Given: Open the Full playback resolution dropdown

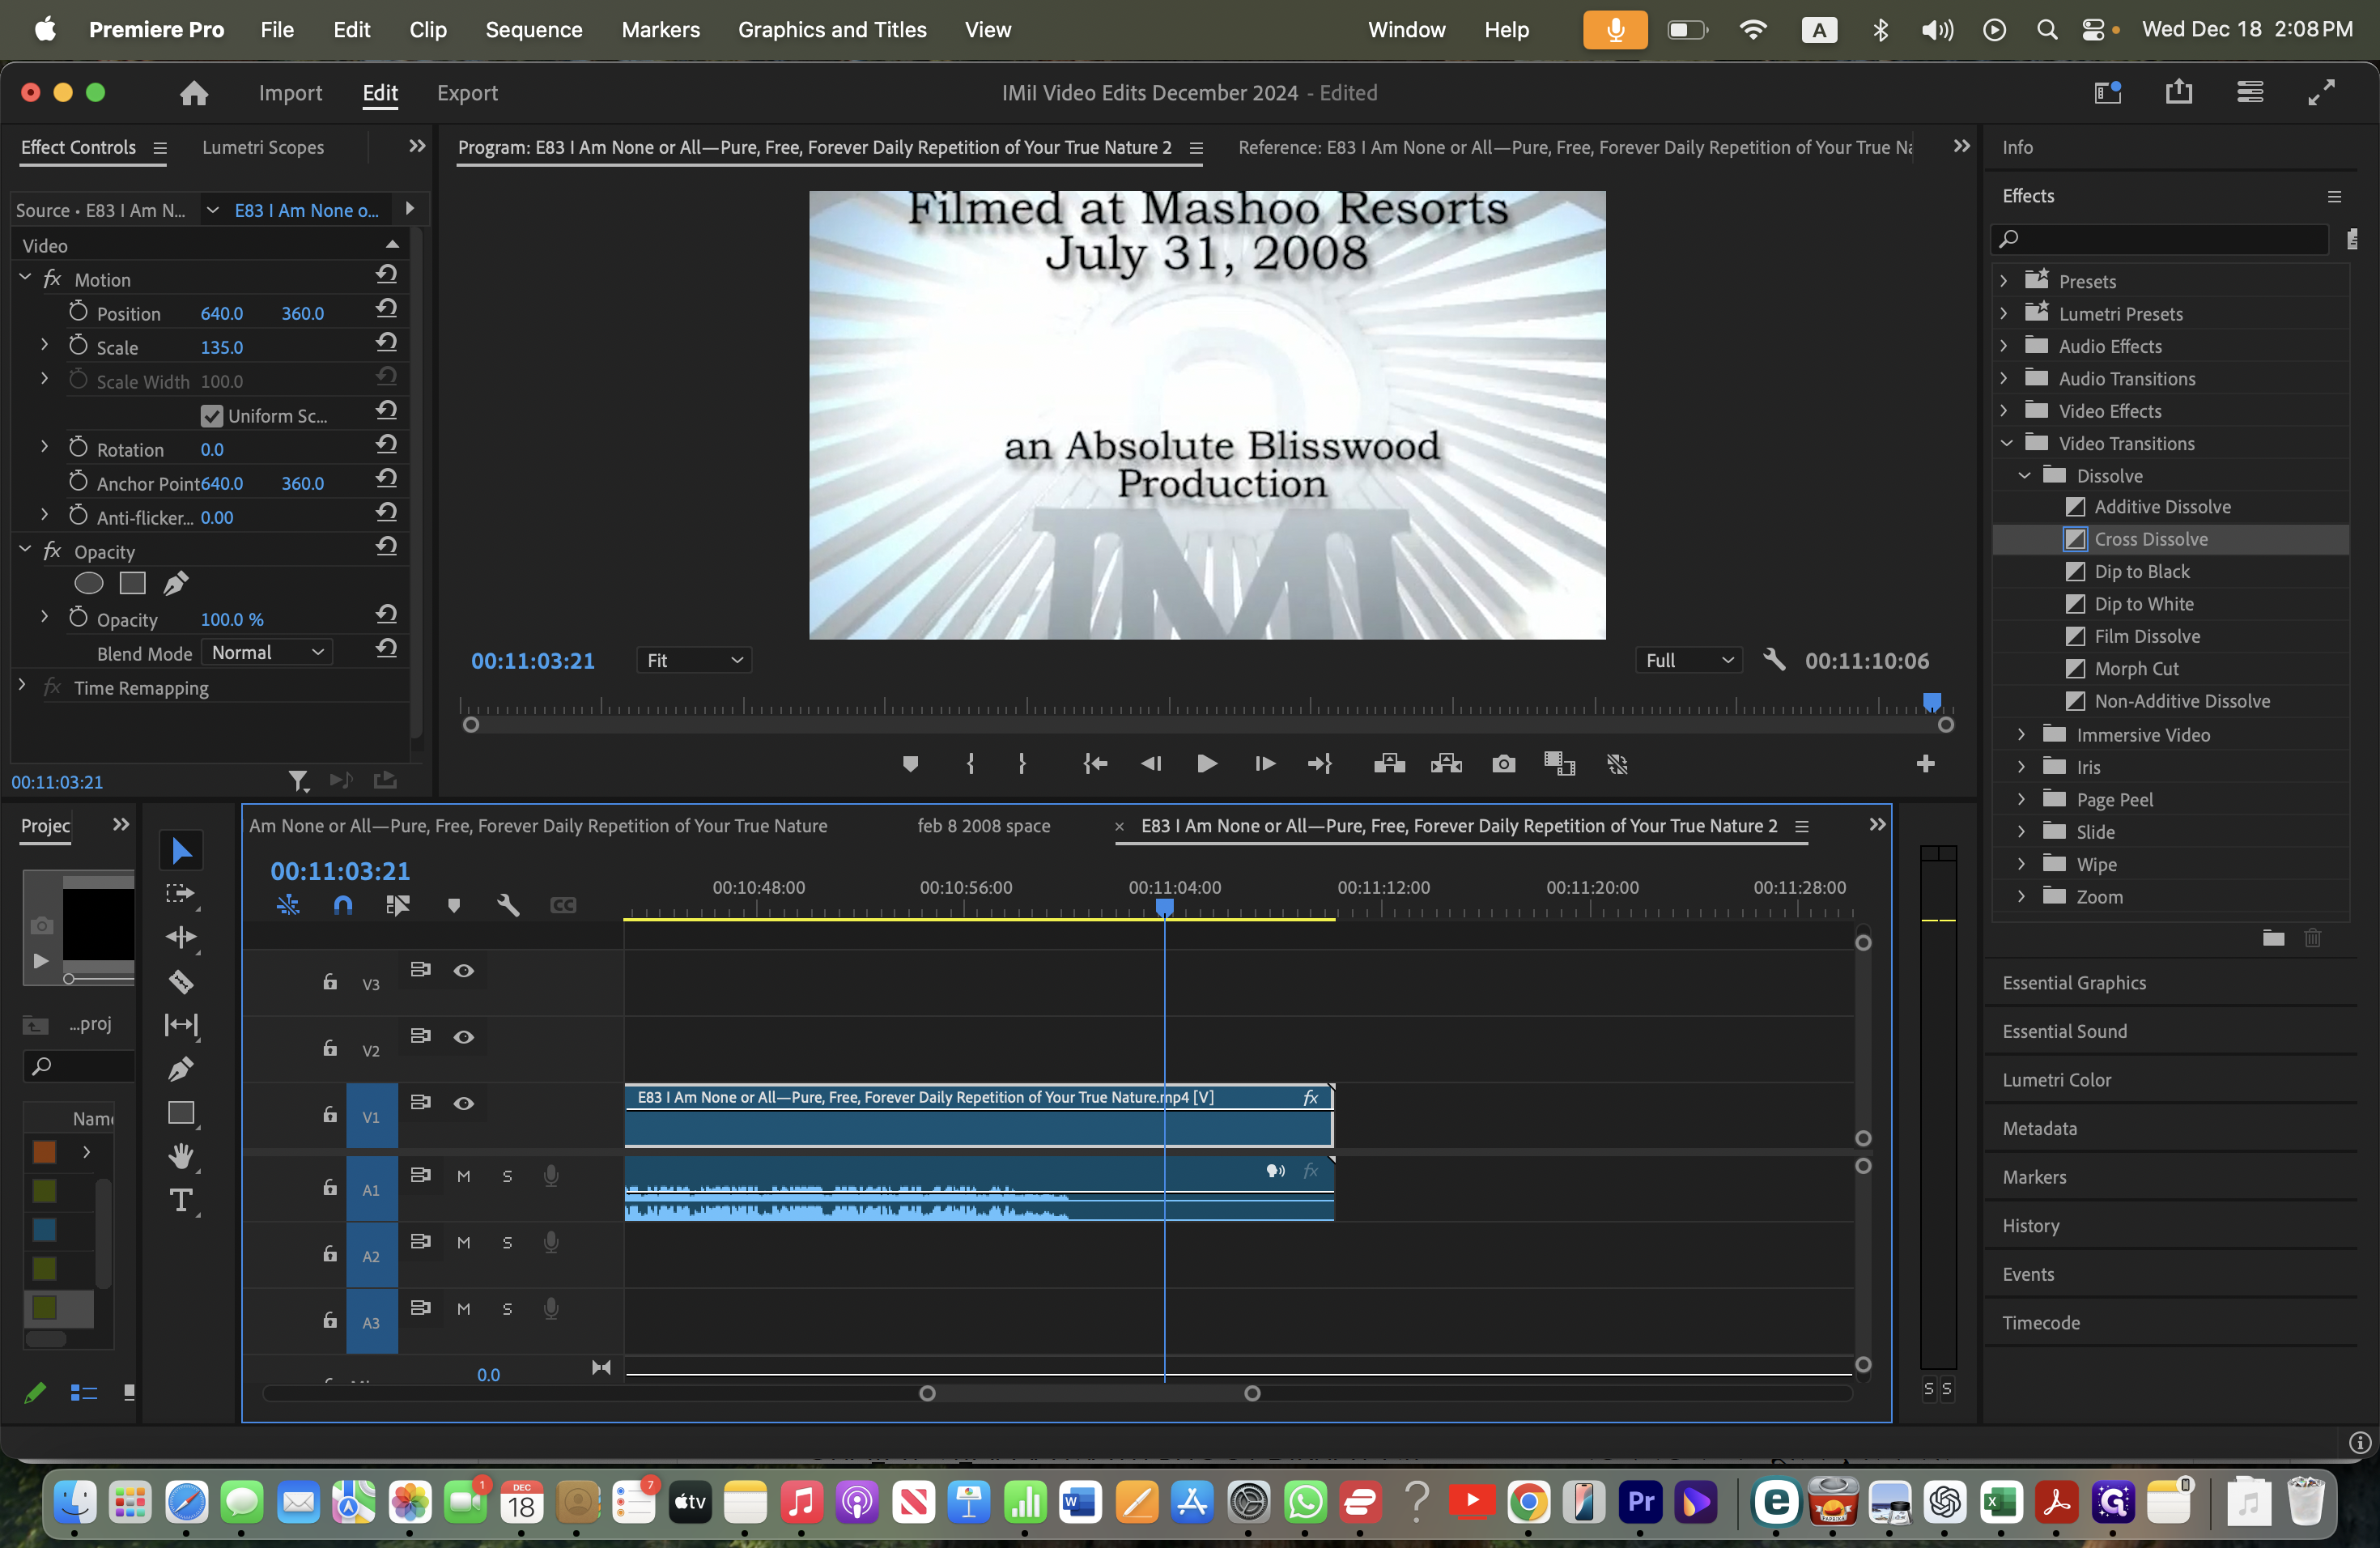Looking at the screenshot, I should 1688,660.
